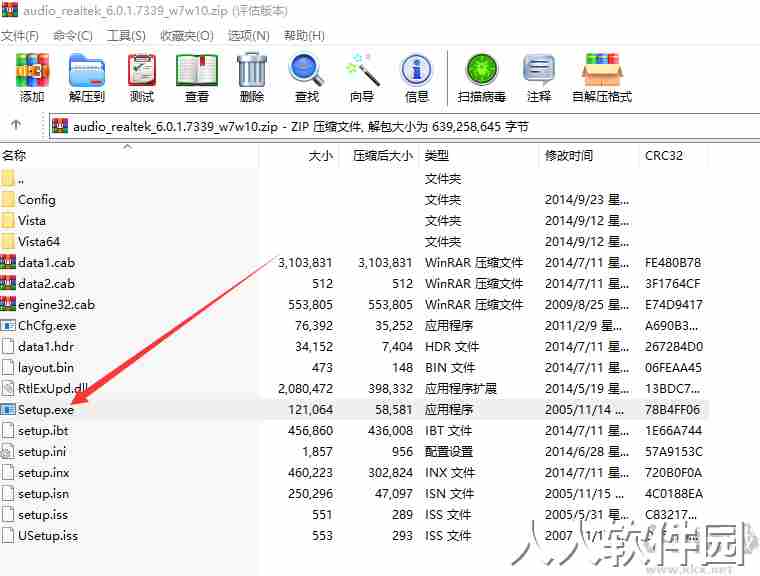The height and width of the screenshot is (576, 760).
Task: Click the Setup.exe application icon
Action: [8, 410]
